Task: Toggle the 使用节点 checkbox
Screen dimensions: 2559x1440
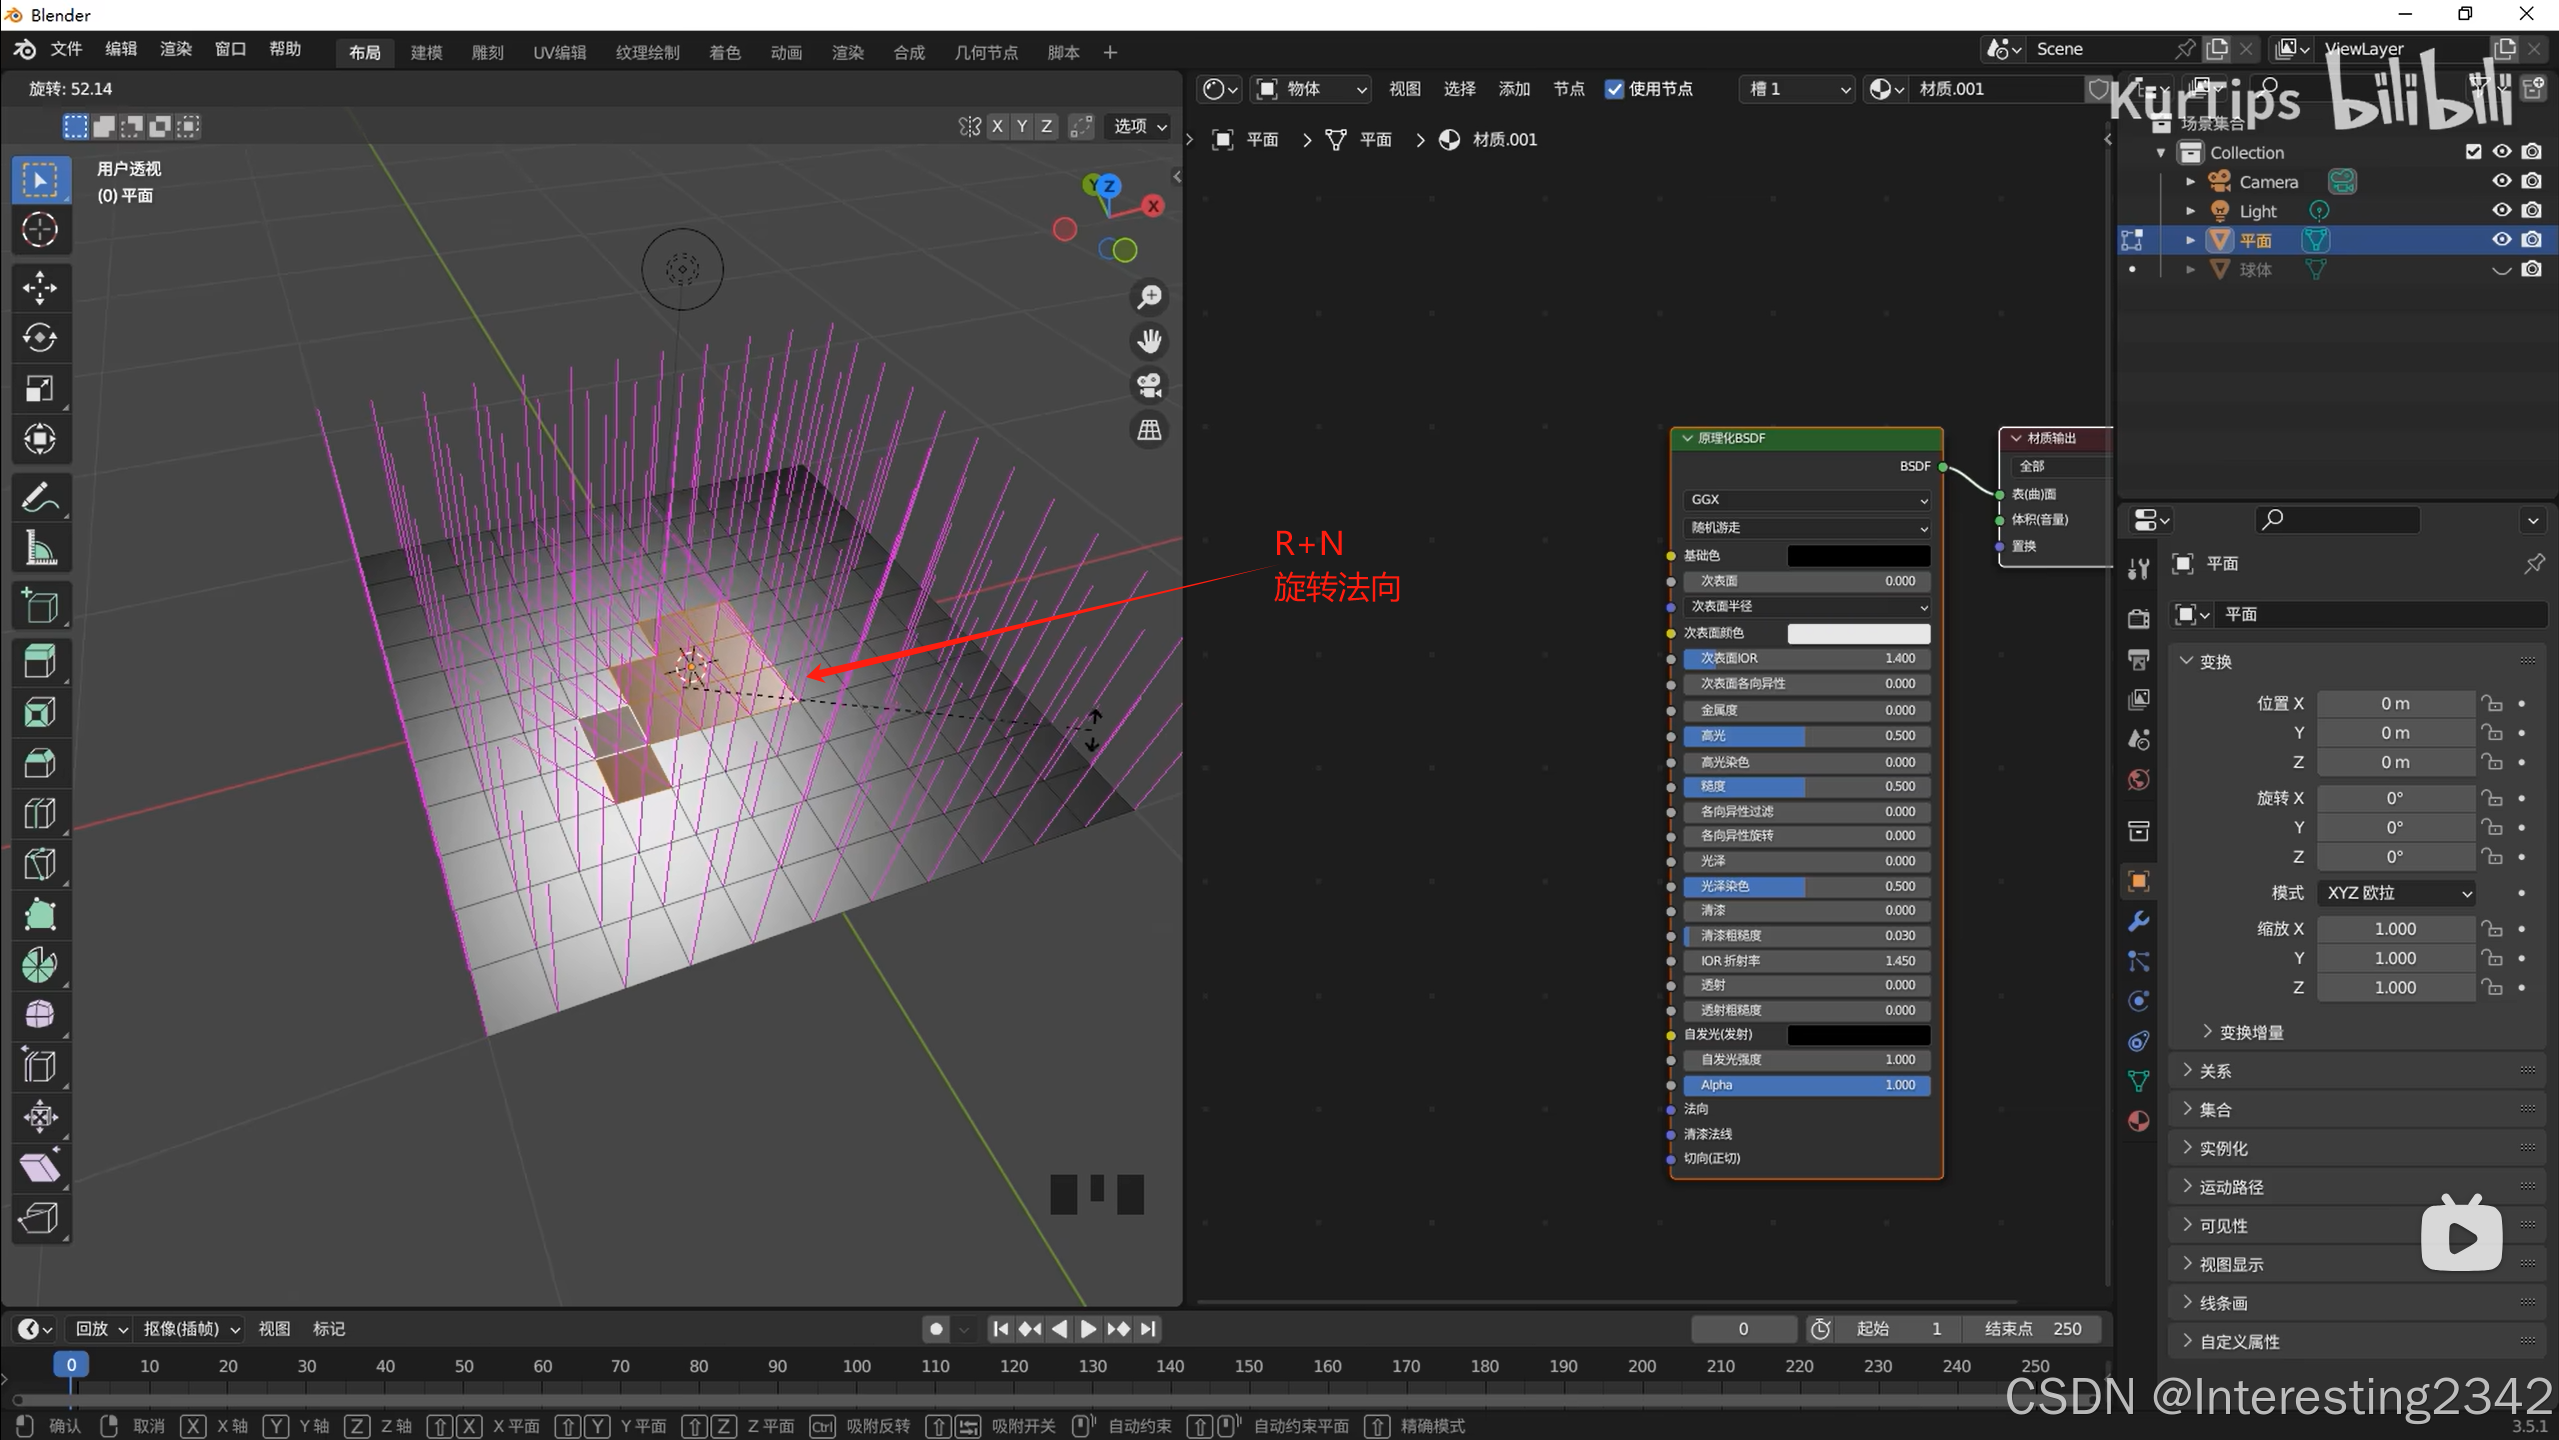Action: pyautogui.click(x=1614, y=89)
